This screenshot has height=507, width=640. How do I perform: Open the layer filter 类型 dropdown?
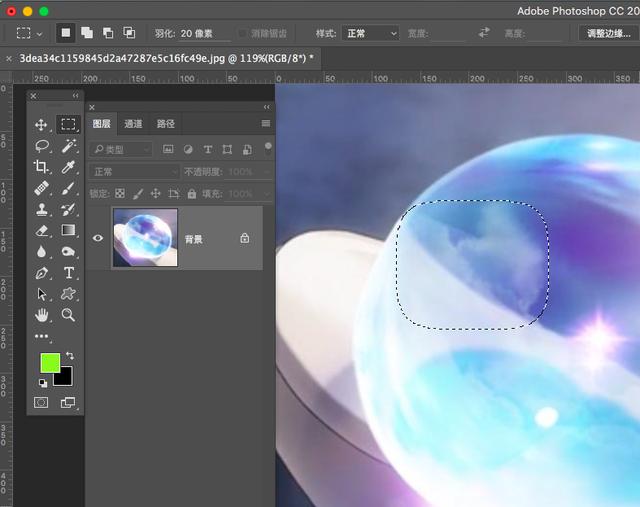click(x=121, y=150)
